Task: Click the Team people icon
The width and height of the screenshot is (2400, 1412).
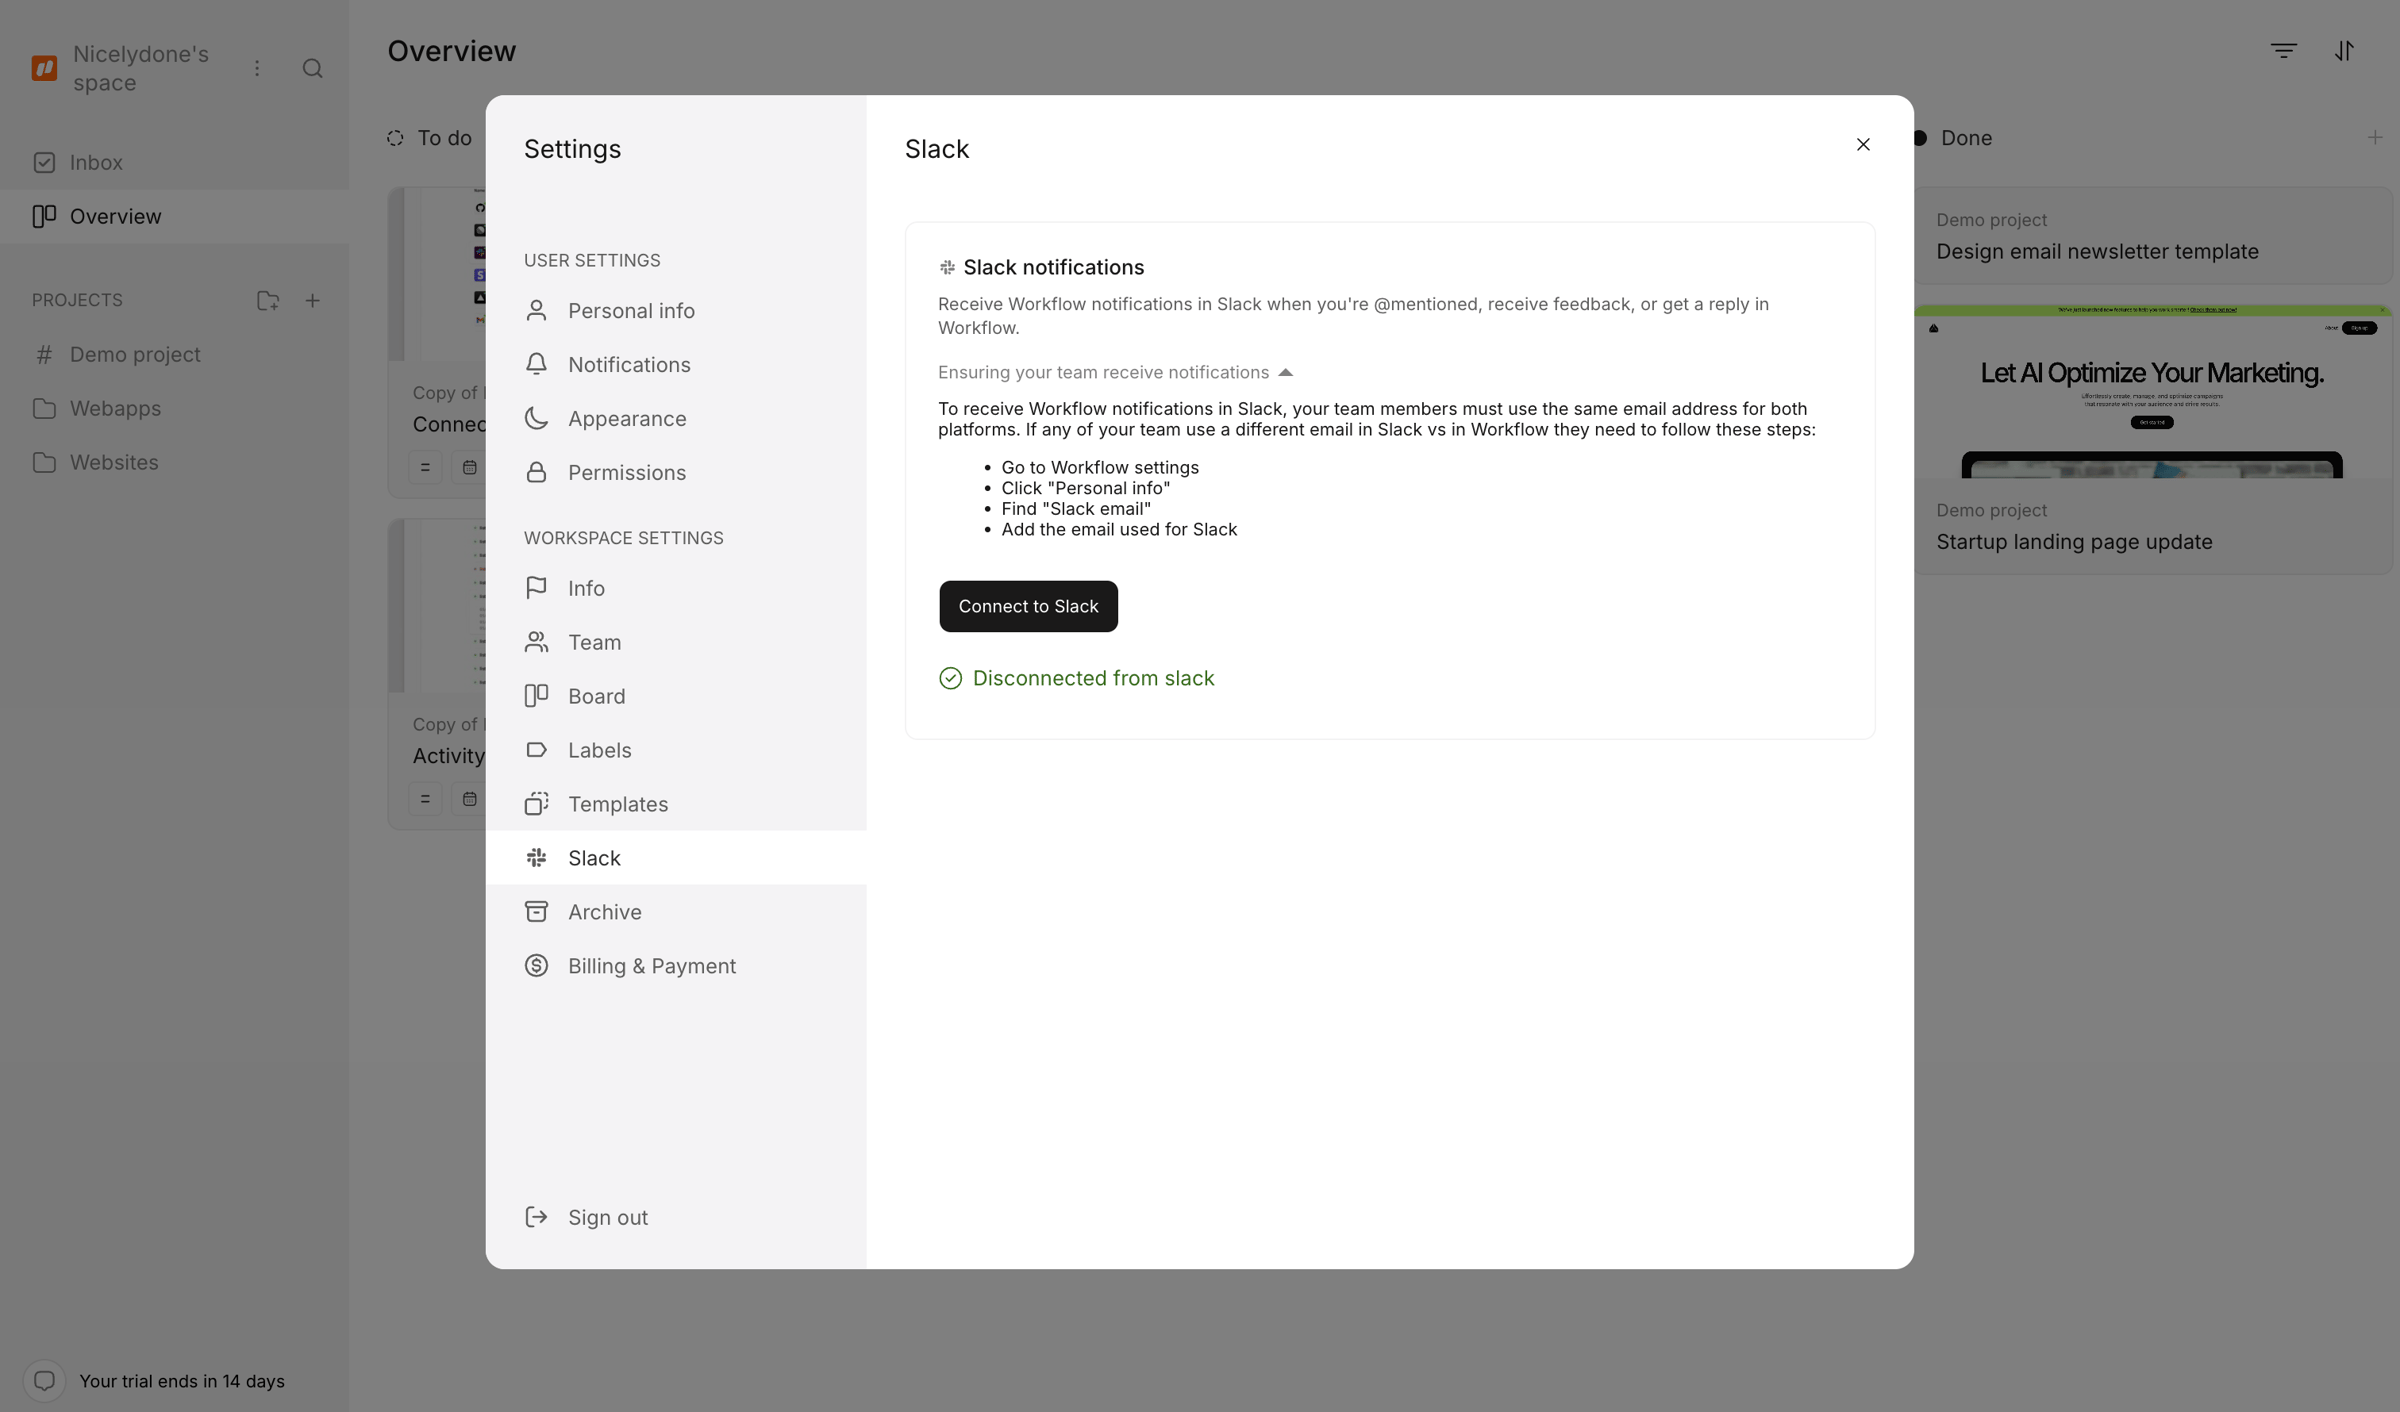Action: click(x=536, y=642)
